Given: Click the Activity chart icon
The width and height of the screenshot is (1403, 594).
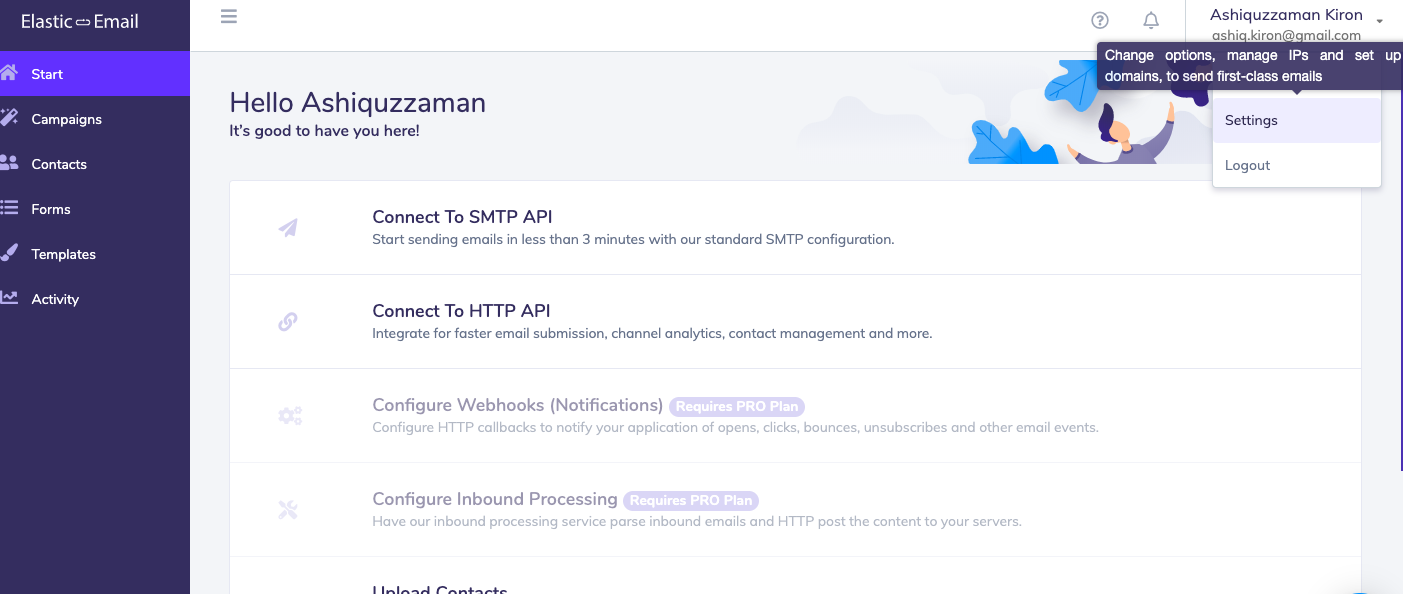Looking at the screenshot, I should click(x=9, y=298).
